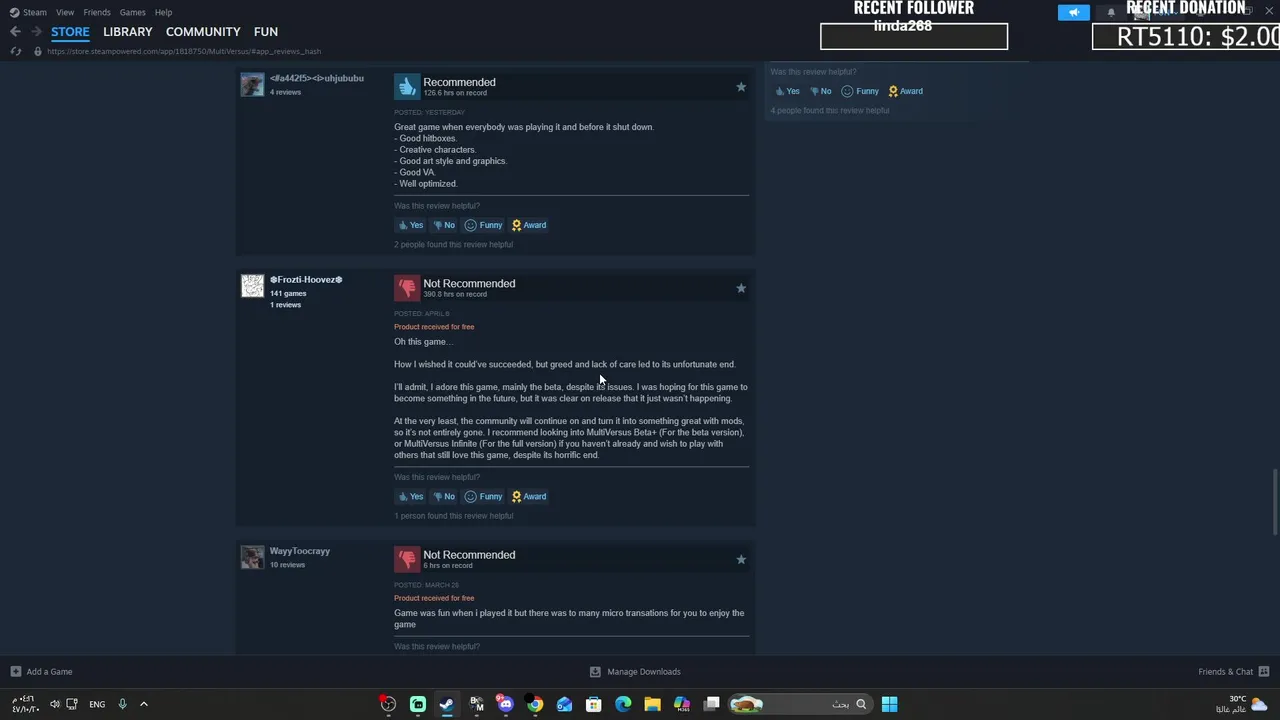Viewport: 1280px width, 720px height.
Task: Open Discord from the taskbar
Action: (x=506, y=704)
